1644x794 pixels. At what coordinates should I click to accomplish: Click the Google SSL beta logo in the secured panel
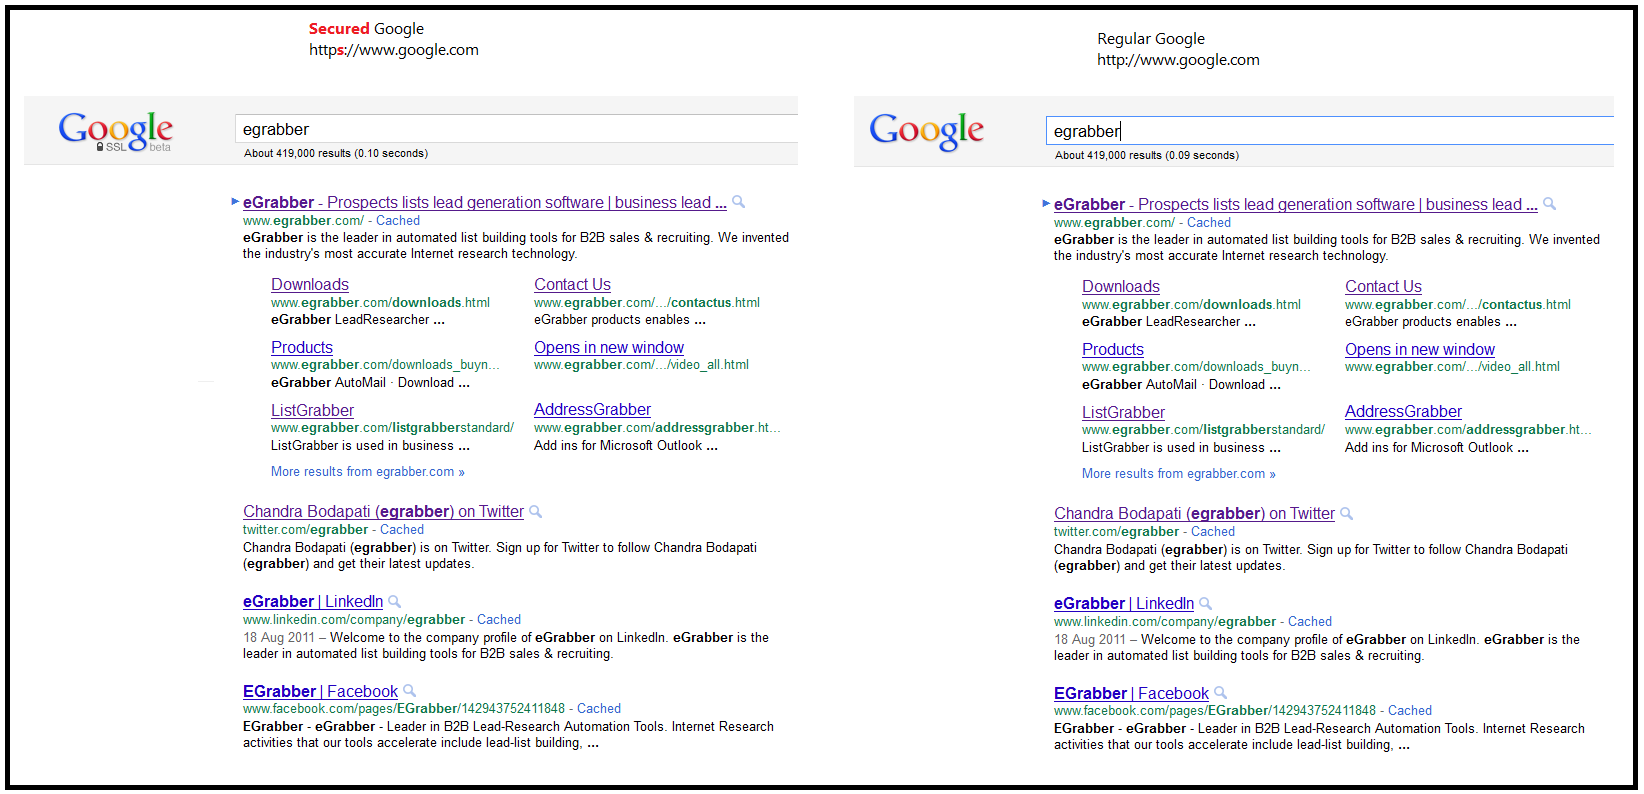(115, 130)
